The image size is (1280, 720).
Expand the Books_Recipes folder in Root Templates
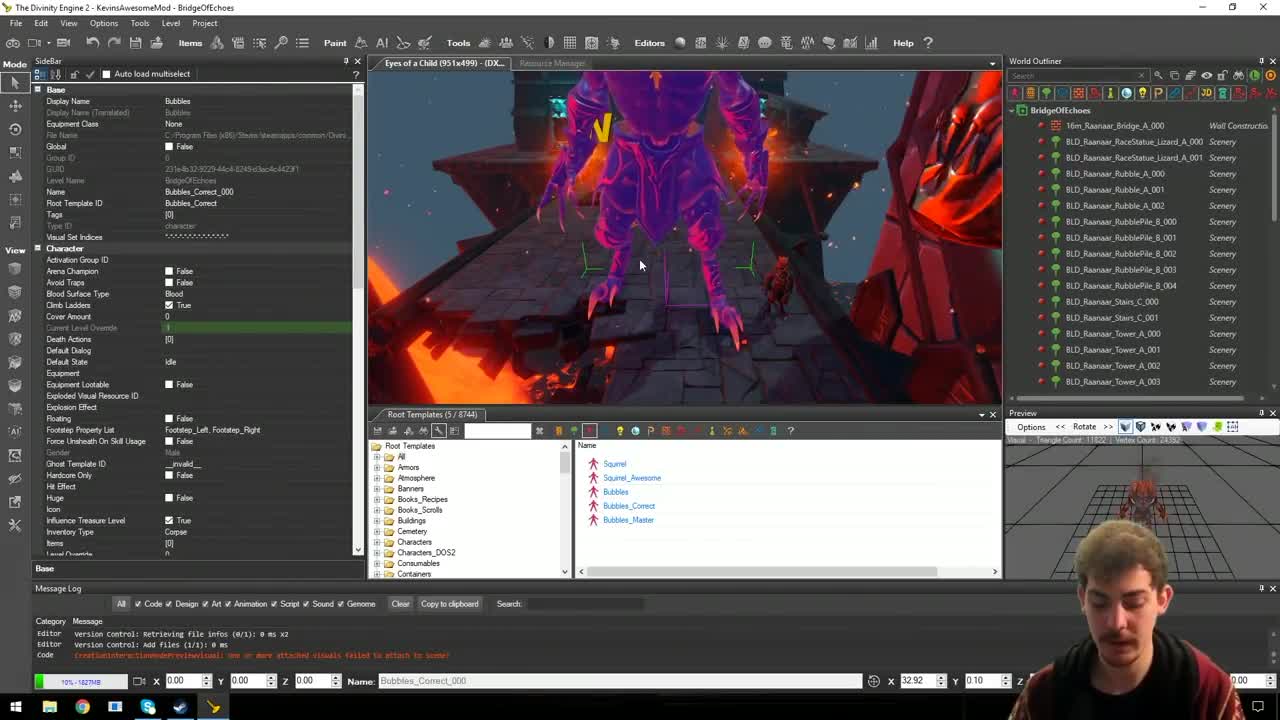377,499
